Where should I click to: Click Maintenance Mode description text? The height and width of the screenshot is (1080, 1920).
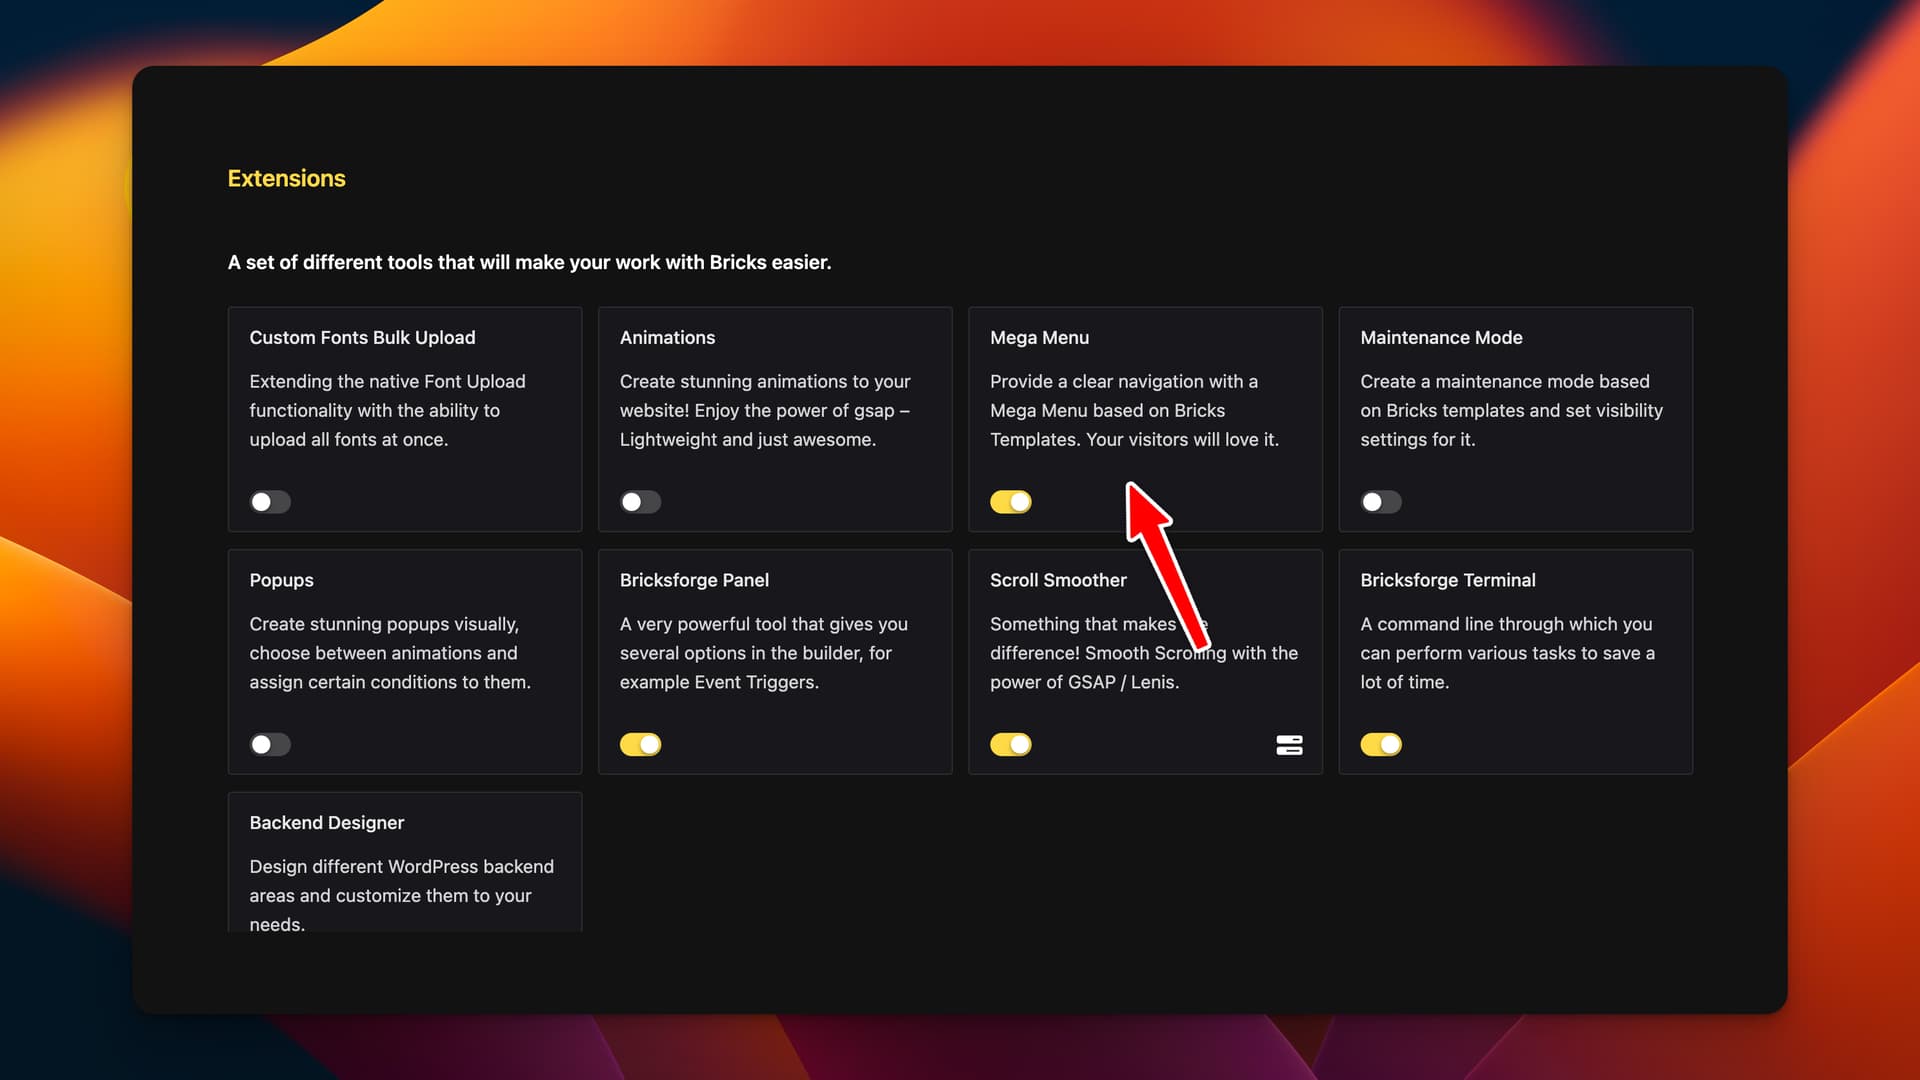click(1511, 410)
